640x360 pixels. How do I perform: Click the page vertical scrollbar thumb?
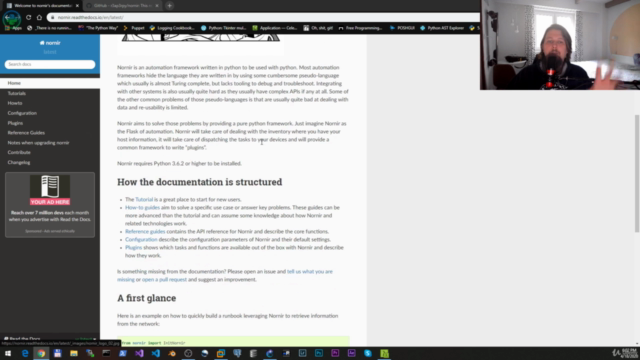[x=637, y=173]
